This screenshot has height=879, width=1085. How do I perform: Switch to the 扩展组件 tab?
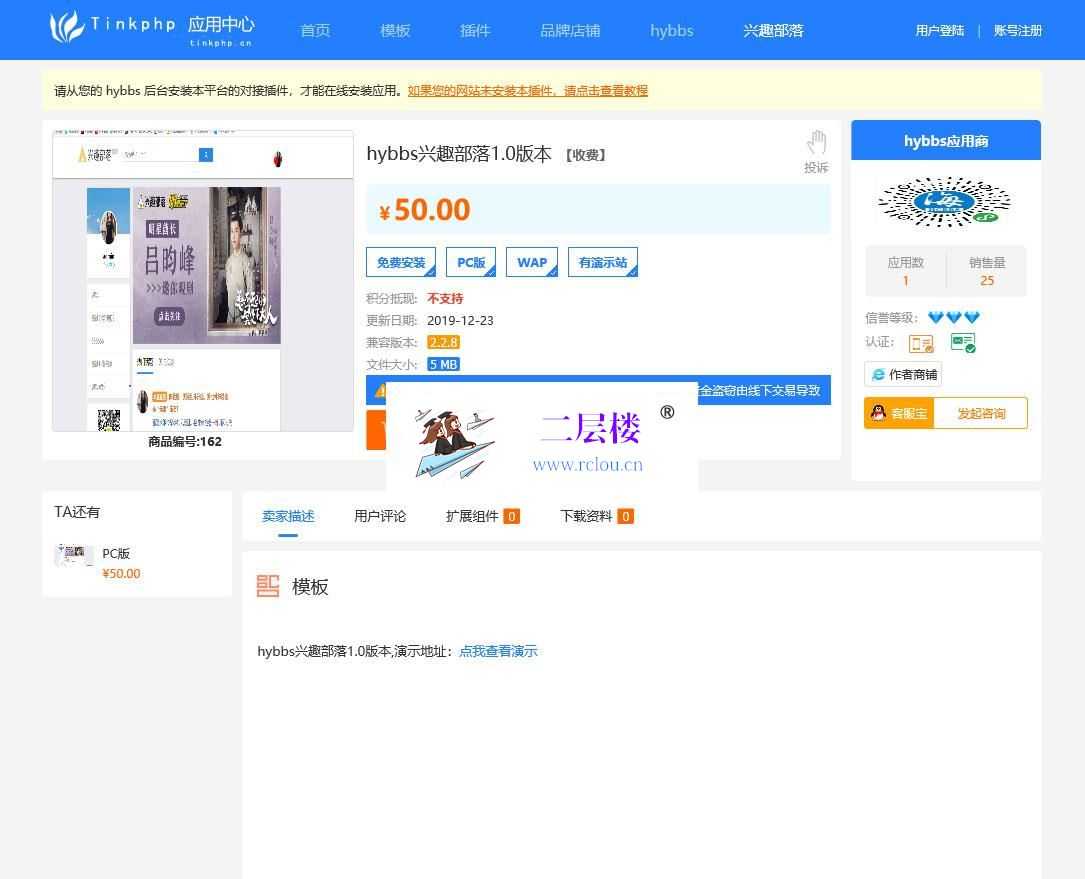482,516
